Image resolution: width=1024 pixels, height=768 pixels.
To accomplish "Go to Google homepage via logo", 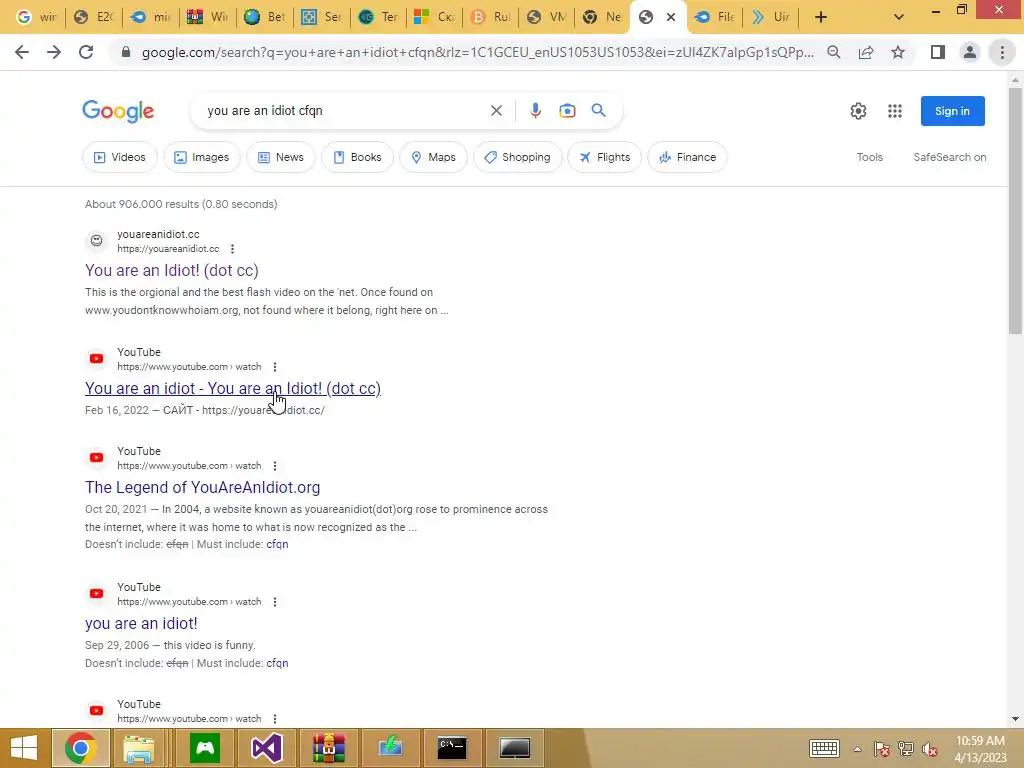I will click(118, 111).
